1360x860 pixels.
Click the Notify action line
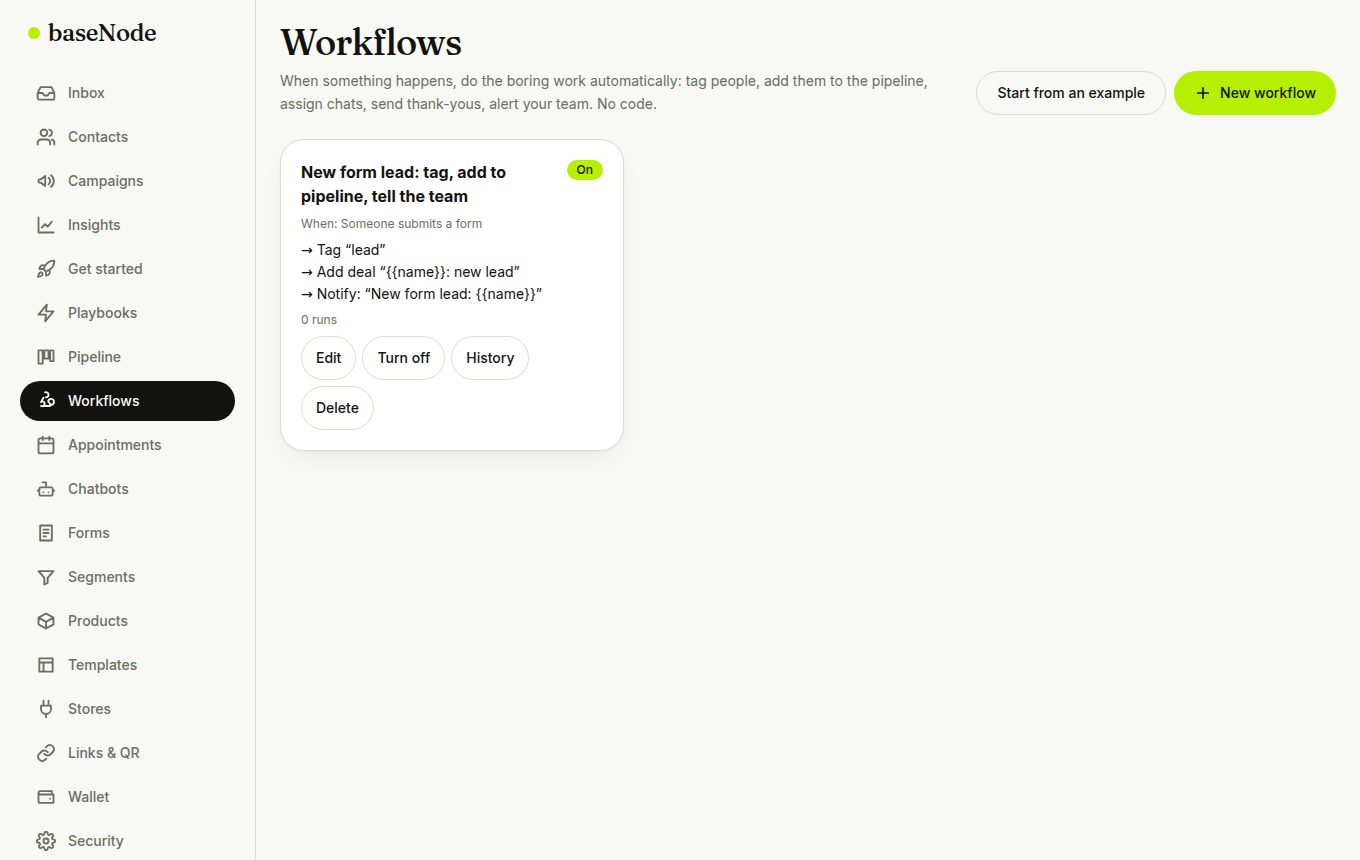tap(421, 294)
